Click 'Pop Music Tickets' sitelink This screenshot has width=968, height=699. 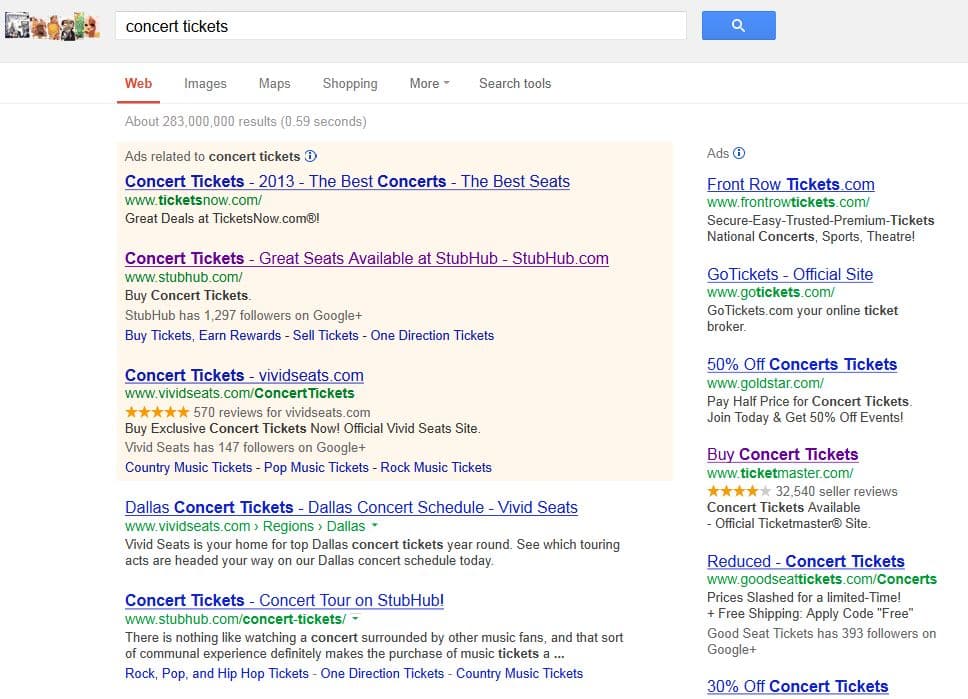[x=316, y=467]
